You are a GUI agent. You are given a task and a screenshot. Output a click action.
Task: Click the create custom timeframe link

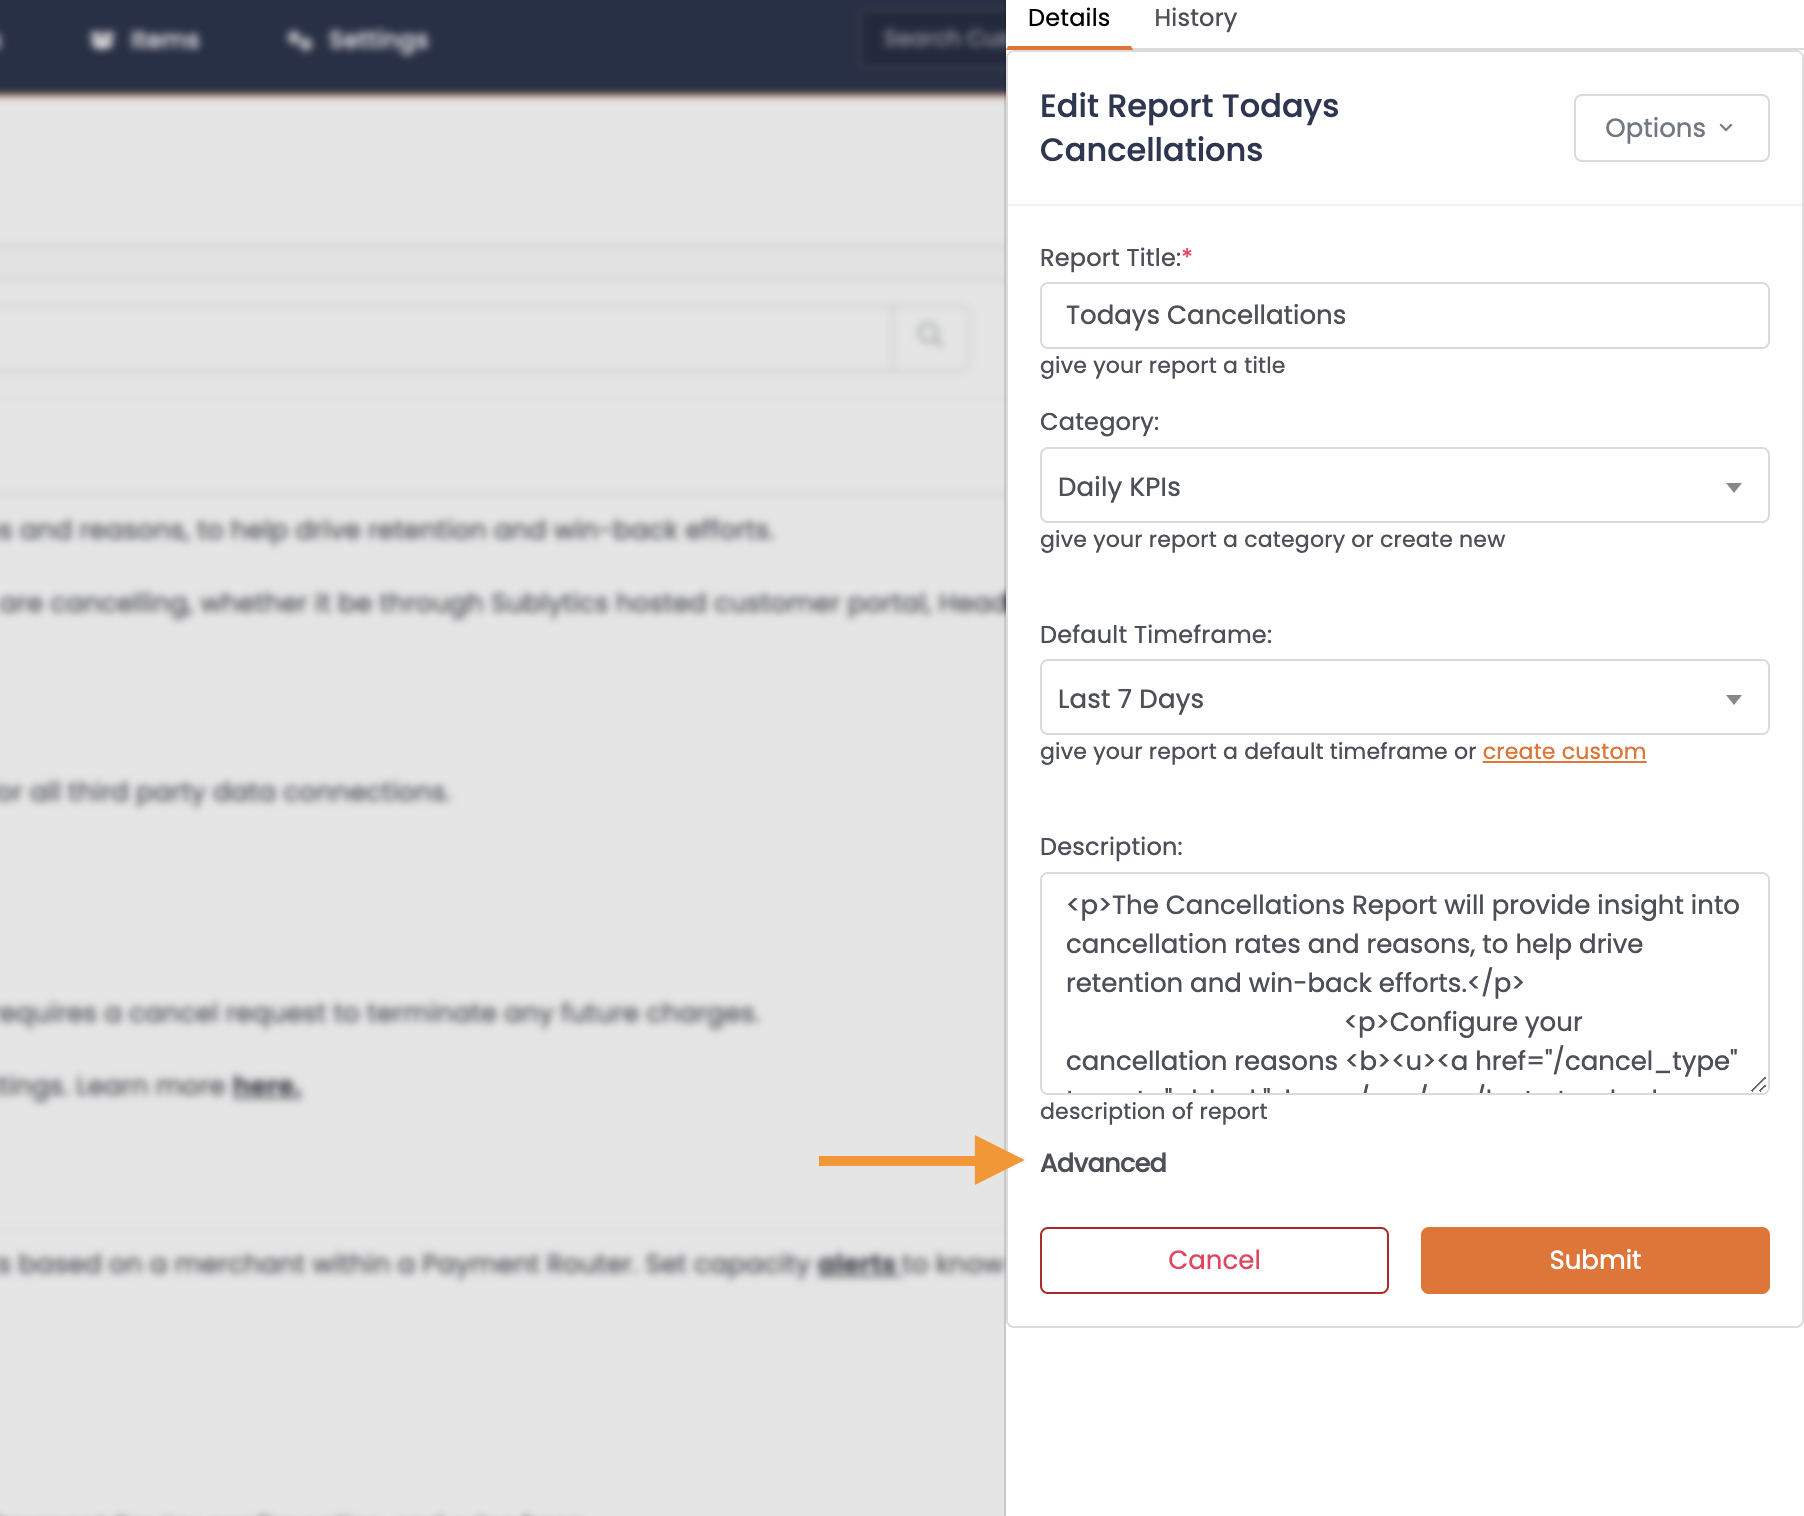[1563, 751]
